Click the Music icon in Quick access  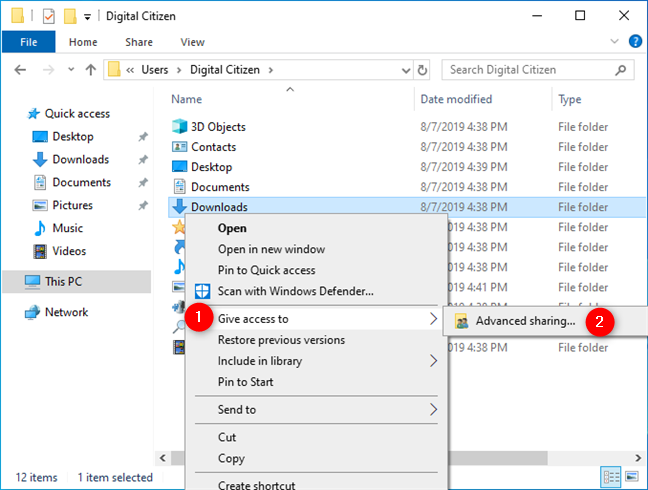(x=40, y=228)
